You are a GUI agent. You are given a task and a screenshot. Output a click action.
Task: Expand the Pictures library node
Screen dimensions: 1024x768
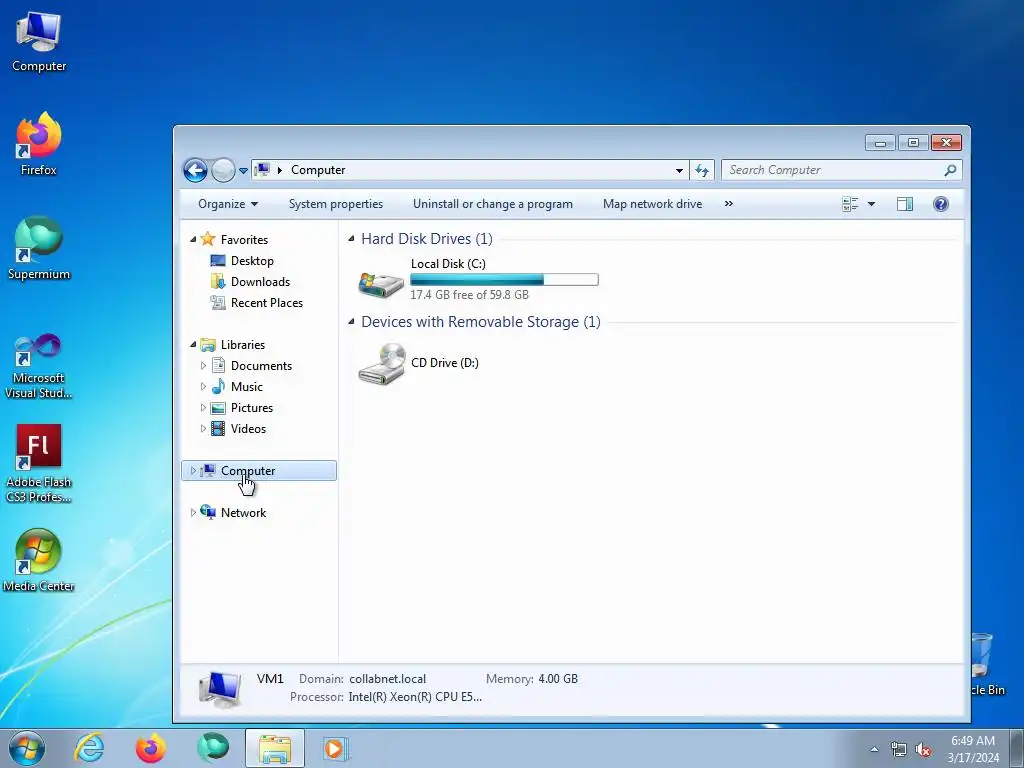click(x=203, y=408)
